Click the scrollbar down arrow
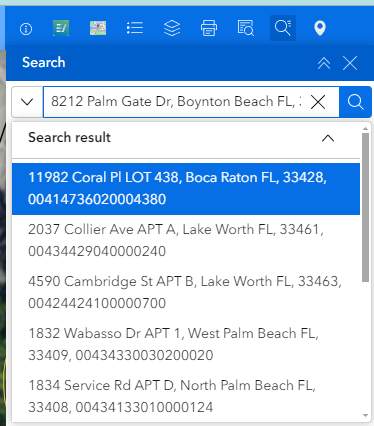This screenshot has width=374, height=426. (x=366, y=416)
